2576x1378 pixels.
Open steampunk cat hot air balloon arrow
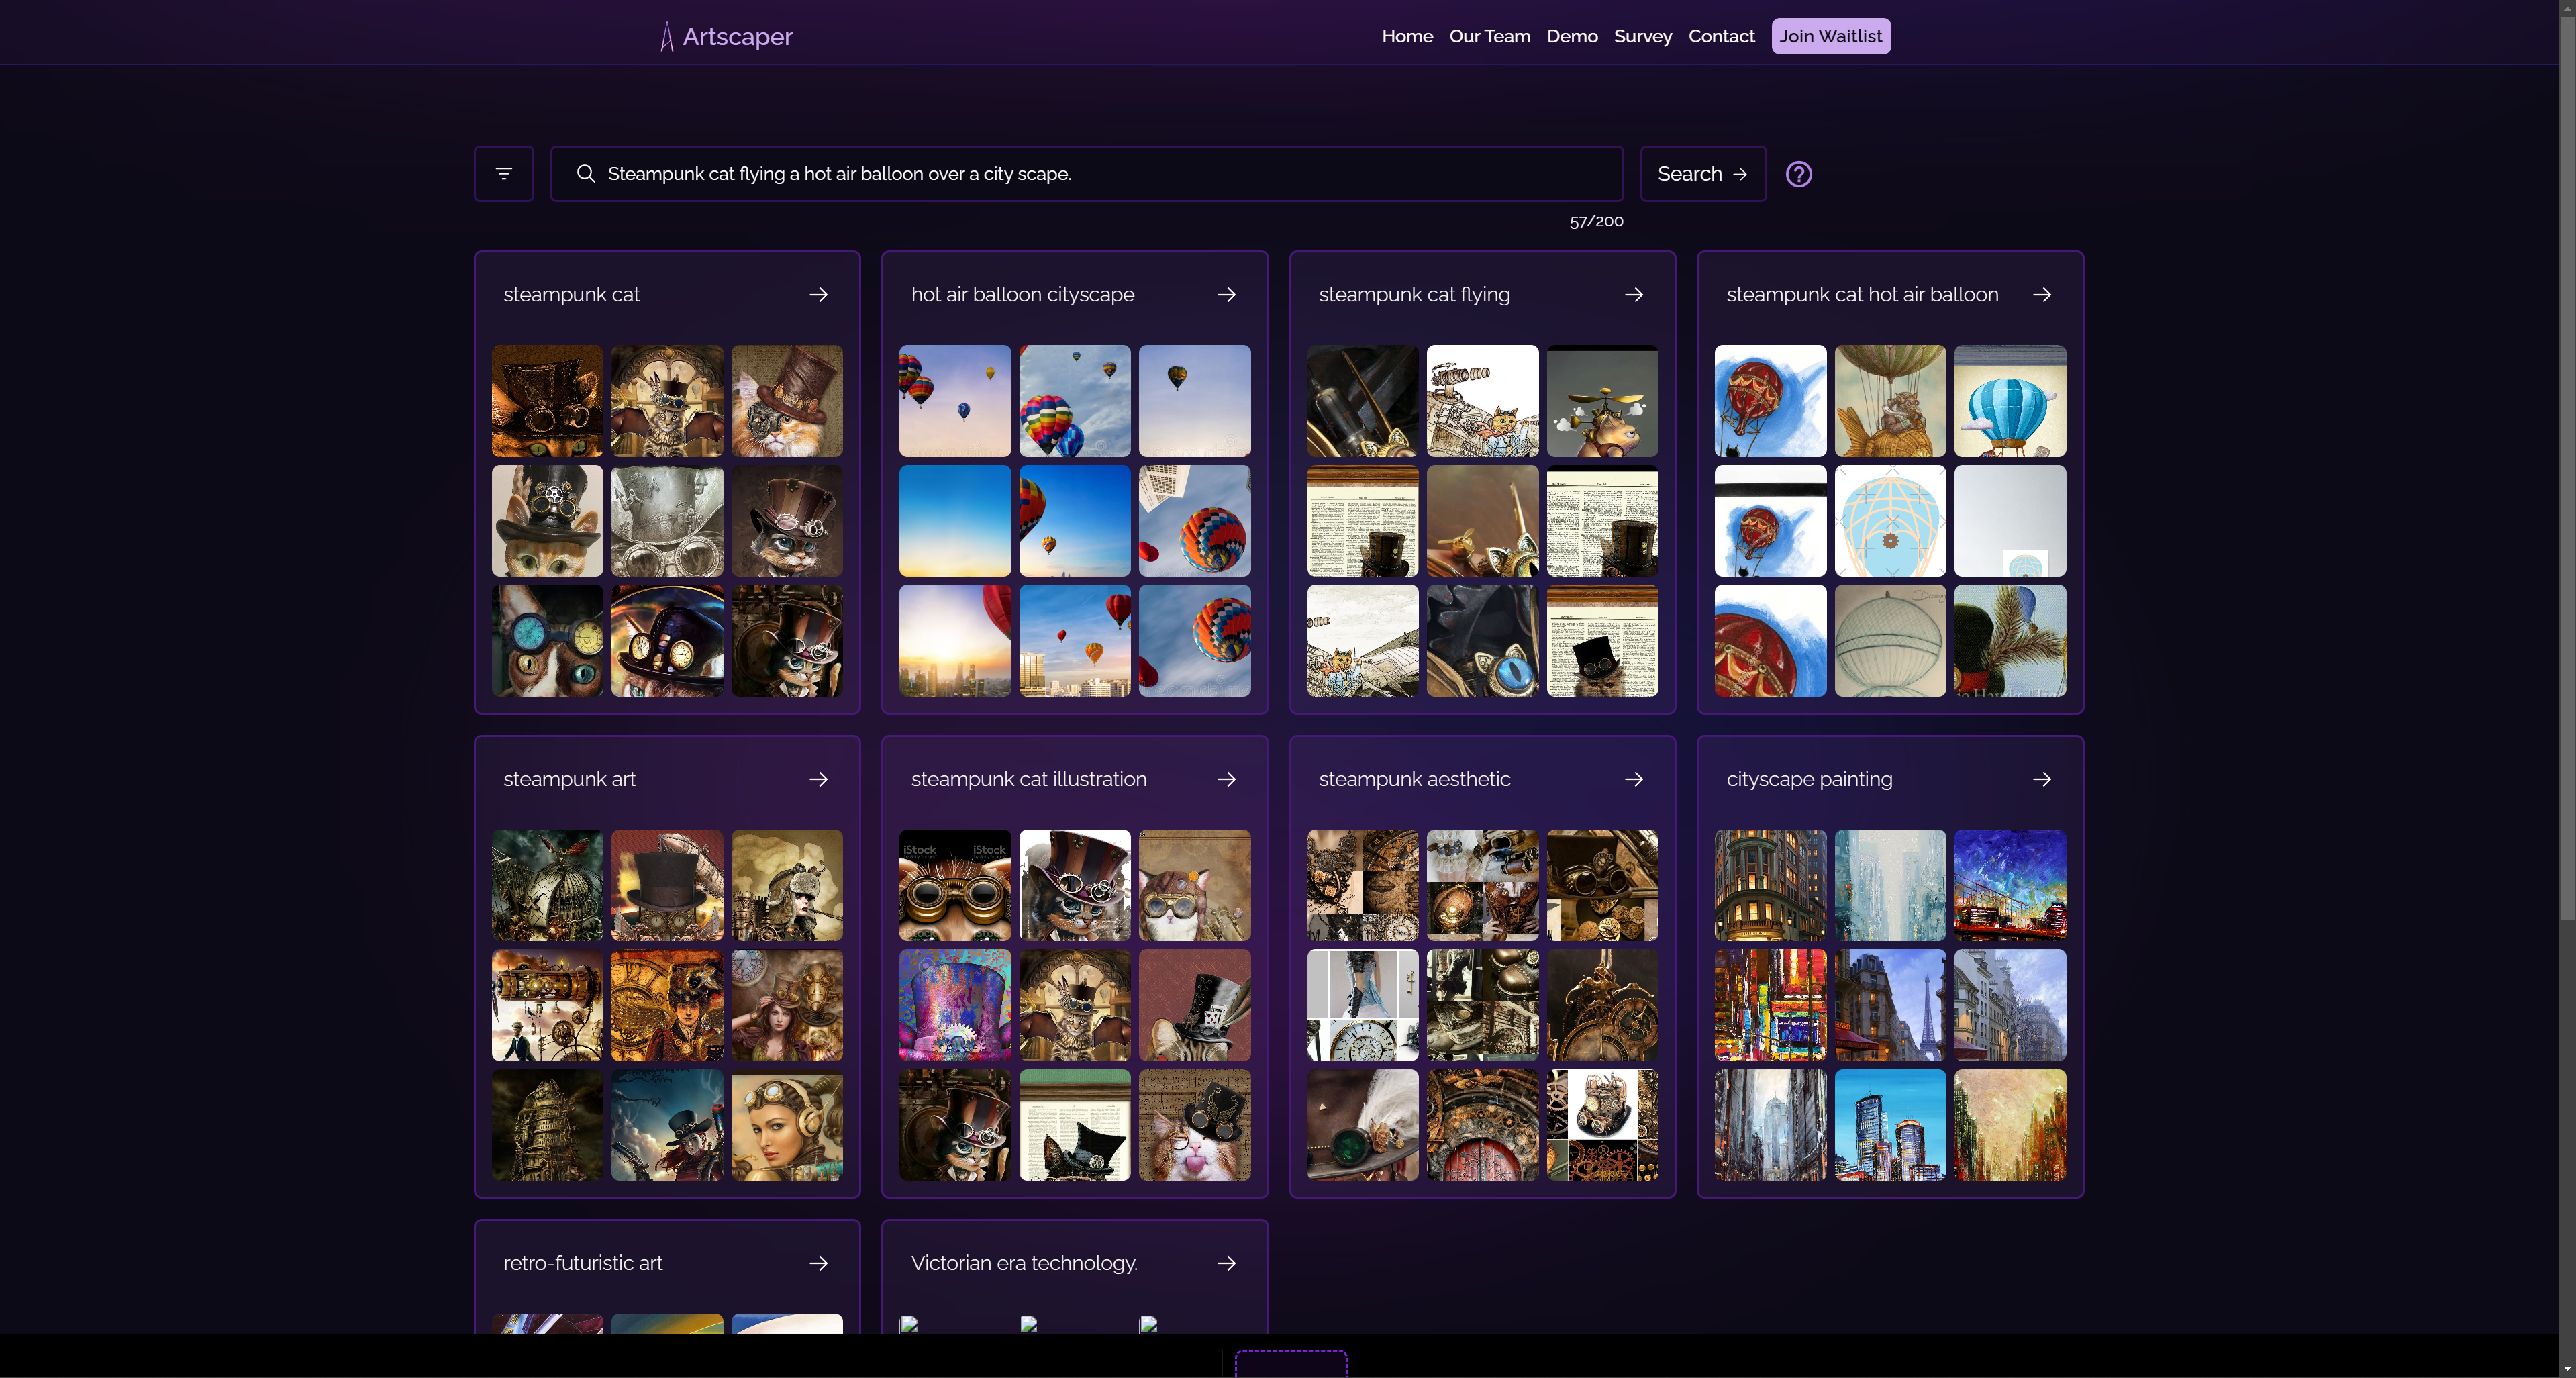click(2041, 295)
